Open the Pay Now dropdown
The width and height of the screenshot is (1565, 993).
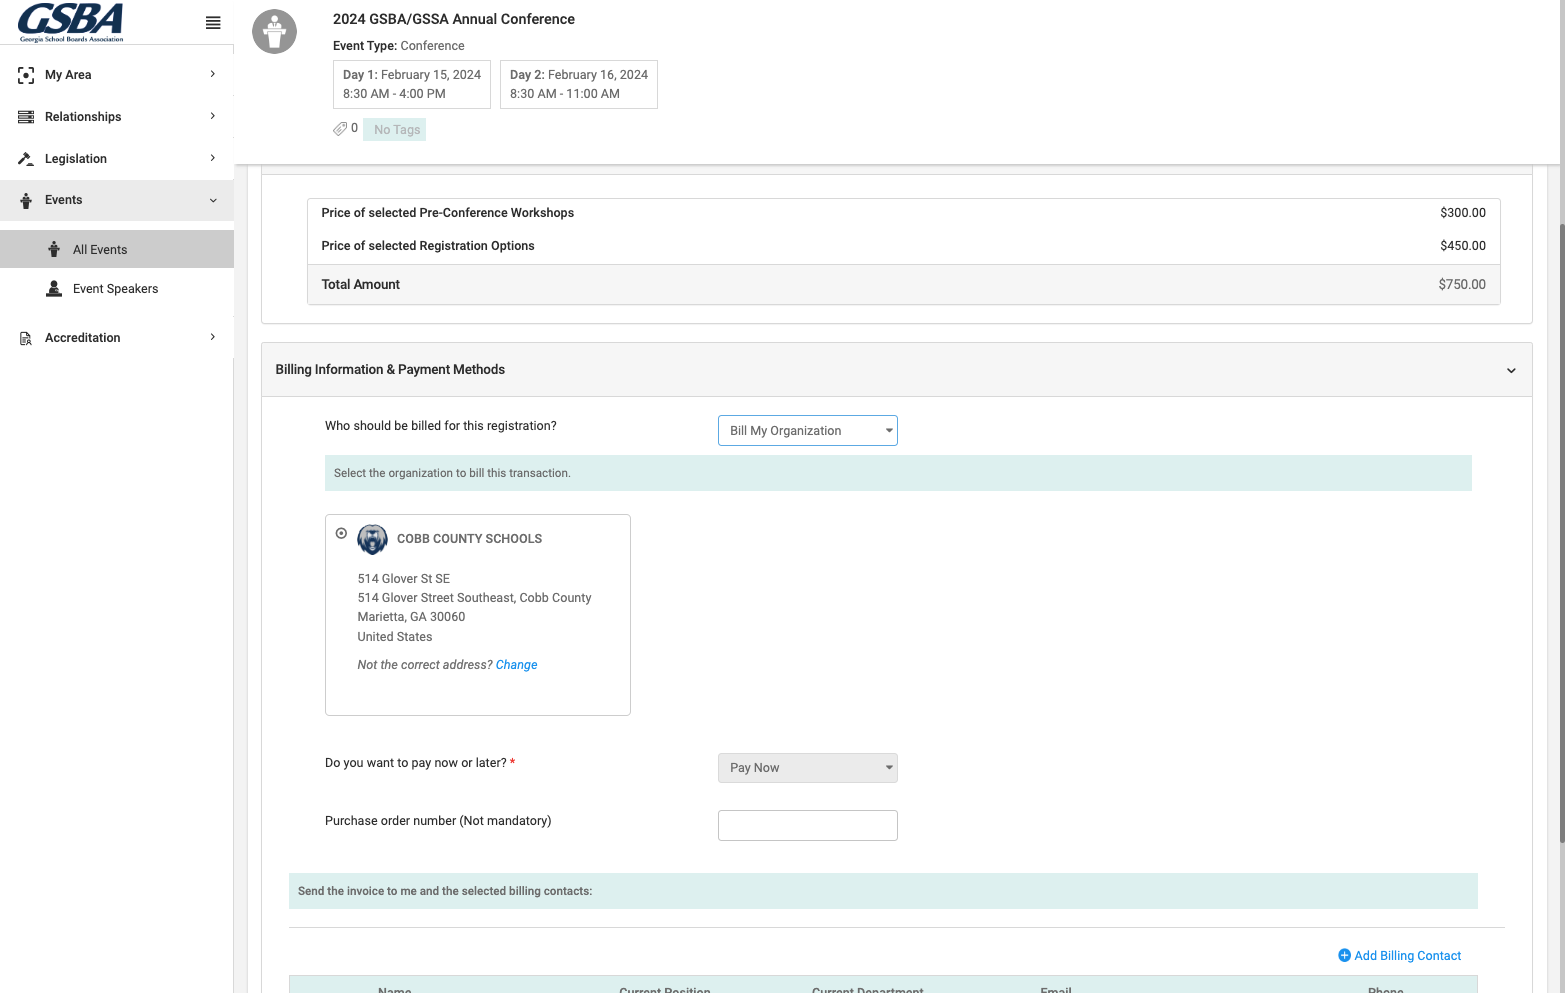click(808, 768)
